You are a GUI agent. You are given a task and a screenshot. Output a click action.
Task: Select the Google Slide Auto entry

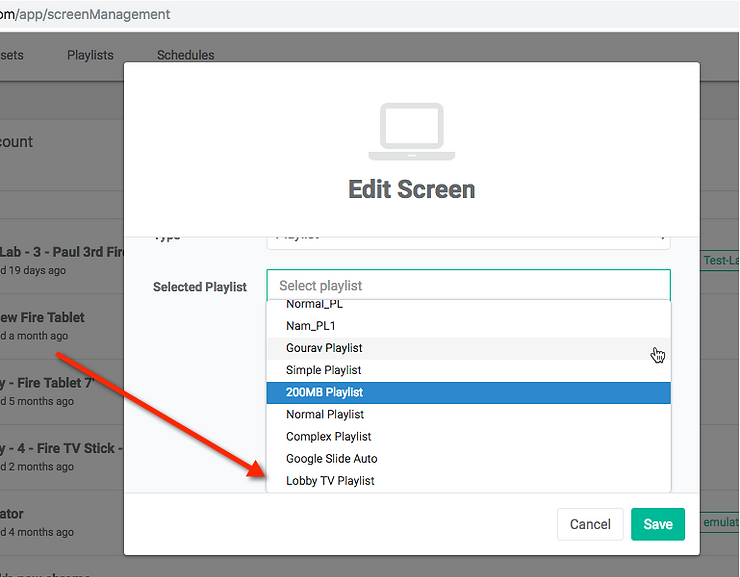click(x=468, y=459)
